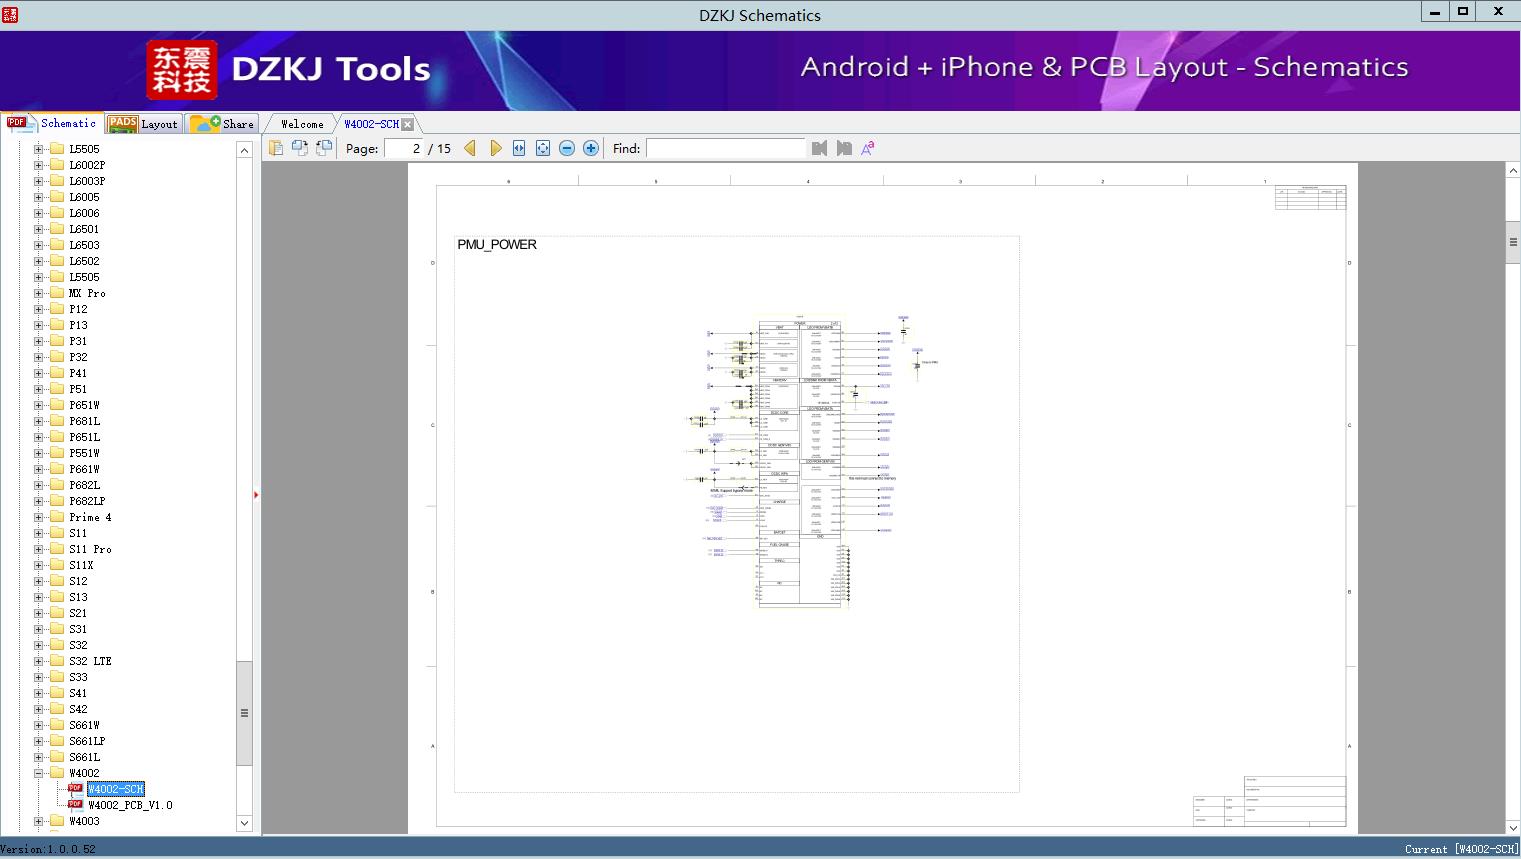Close the W4002-SCH document tab
The height and width of the screenshot is (859, 1521).
(408, 124)
